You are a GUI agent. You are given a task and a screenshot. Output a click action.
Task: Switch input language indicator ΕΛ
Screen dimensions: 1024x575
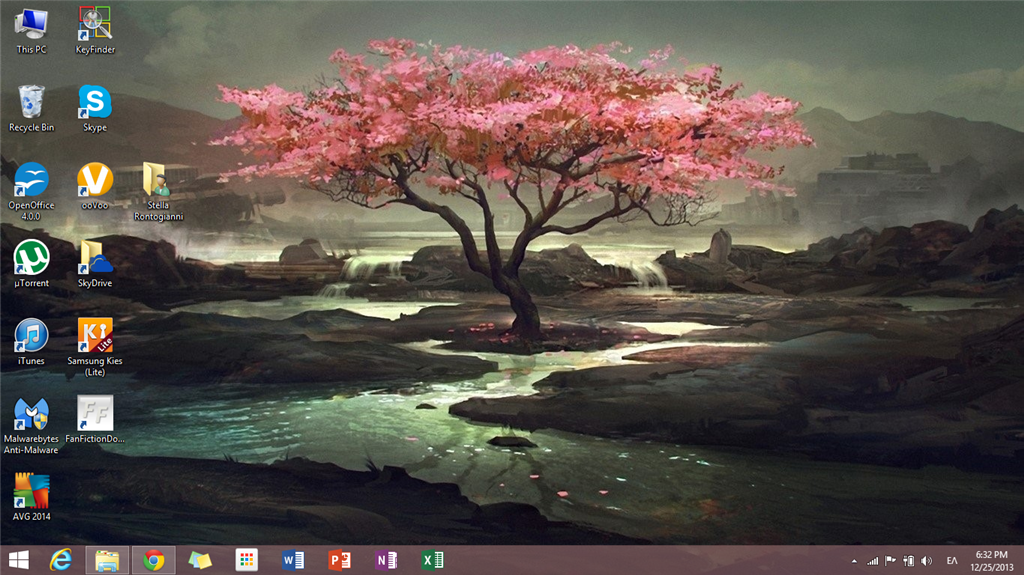pos(952,561)
